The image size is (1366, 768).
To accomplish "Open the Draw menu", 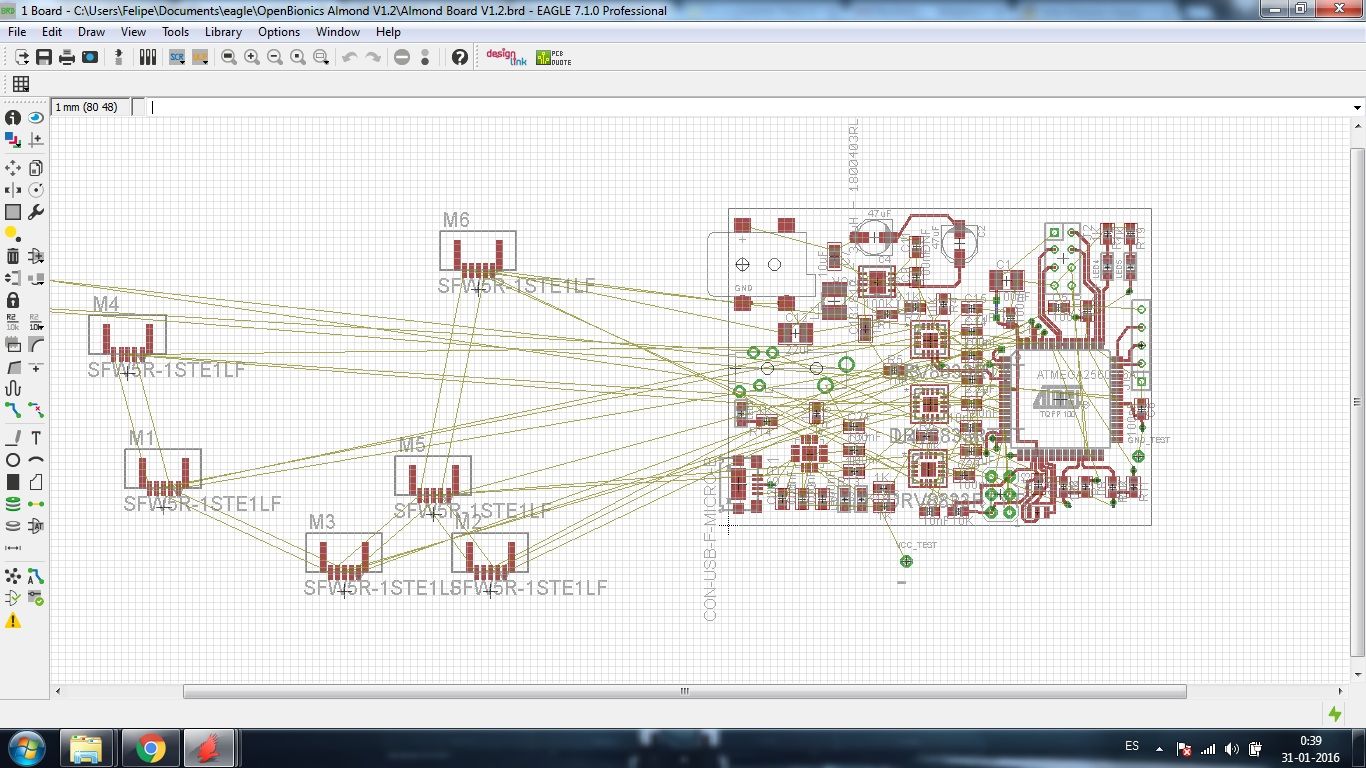I will 91,32.
